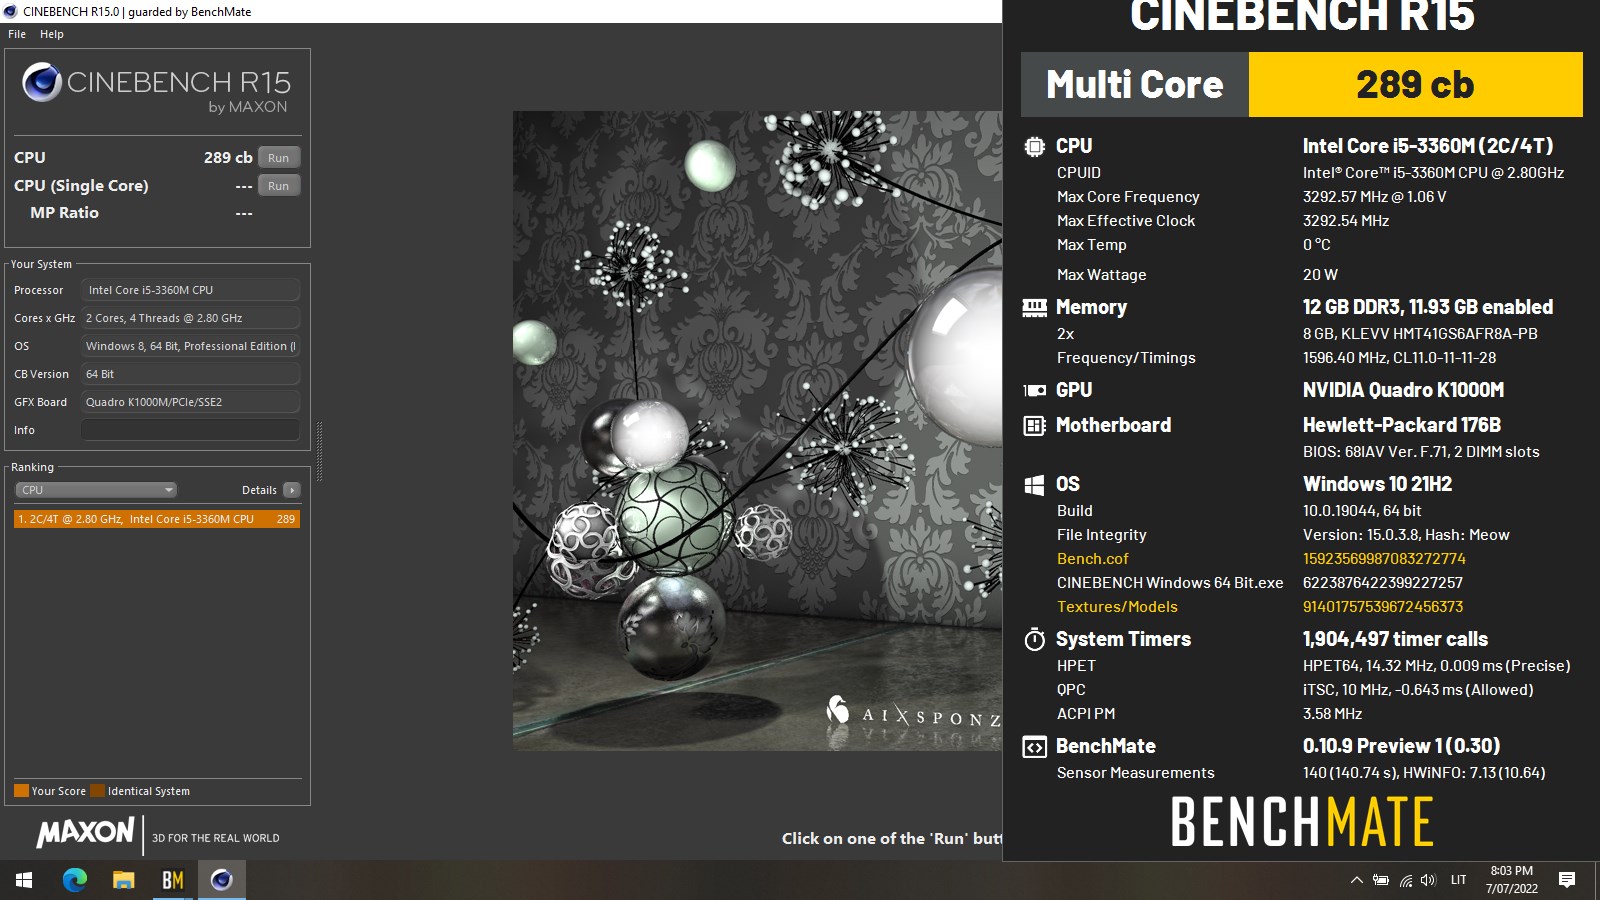Click the CB Version field
The image size is (1600, 900).
tap(190, 374)
